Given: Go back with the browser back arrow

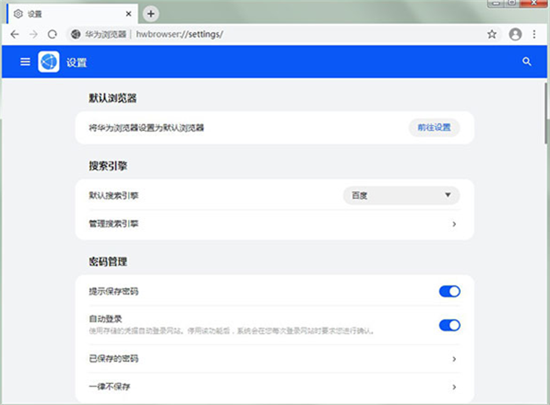Looking at the screenshot, I should [x=15, y=34].
